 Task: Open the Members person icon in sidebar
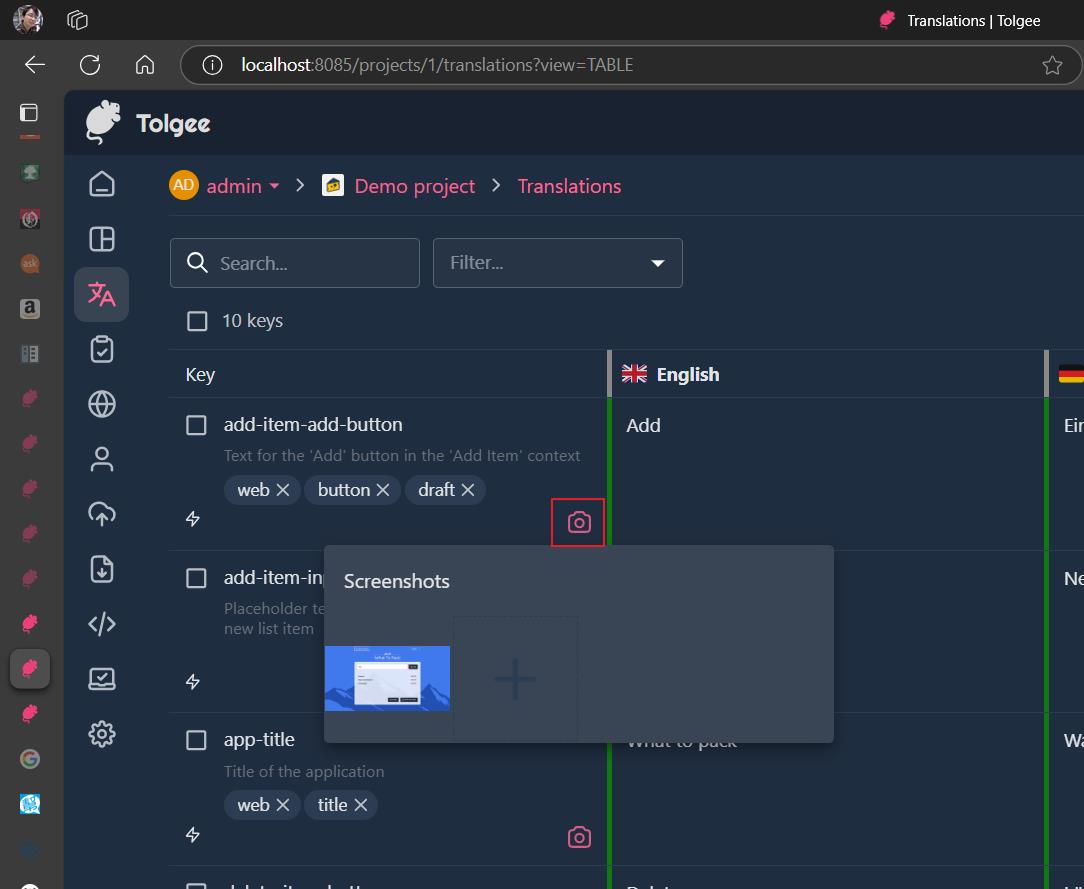pyautogui.click(x=102, y=459)
